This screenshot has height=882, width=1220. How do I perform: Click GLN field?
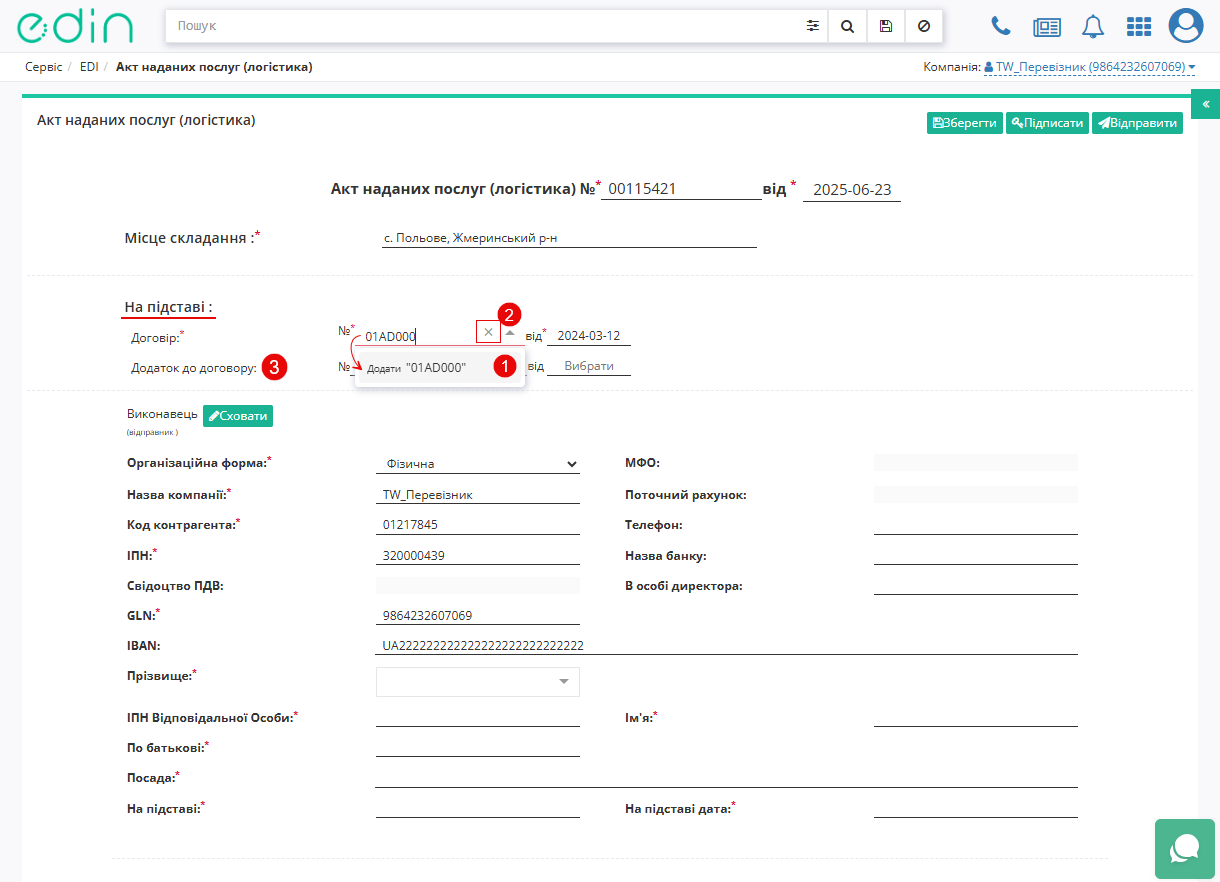point(478,616)
